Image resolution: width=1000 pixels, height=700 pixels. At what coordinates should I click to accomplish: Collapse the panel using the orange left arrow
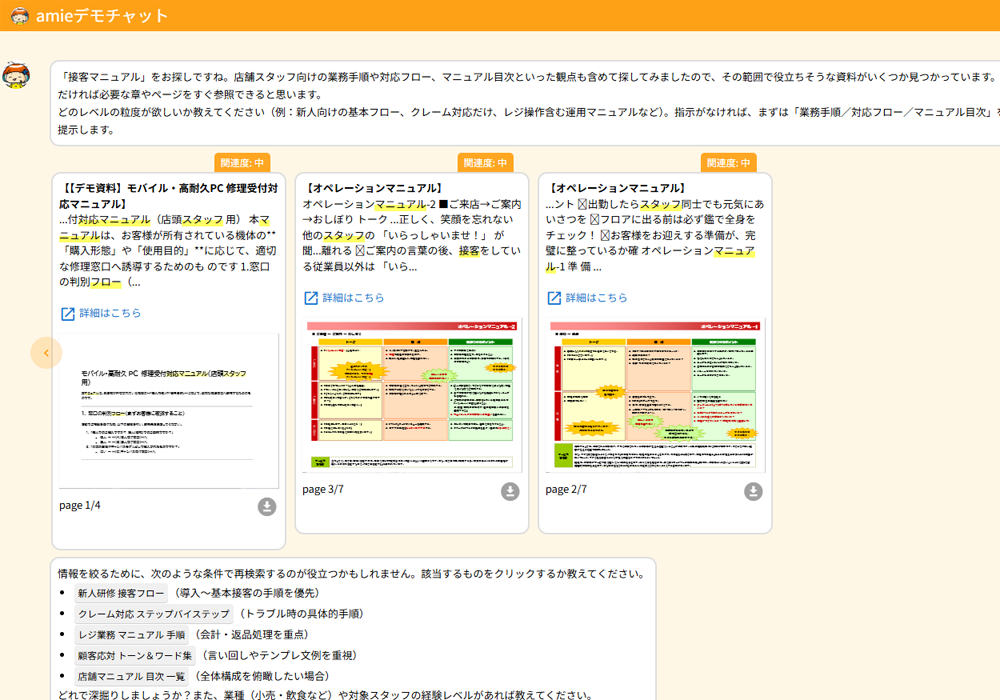click(x=47, y=353)
